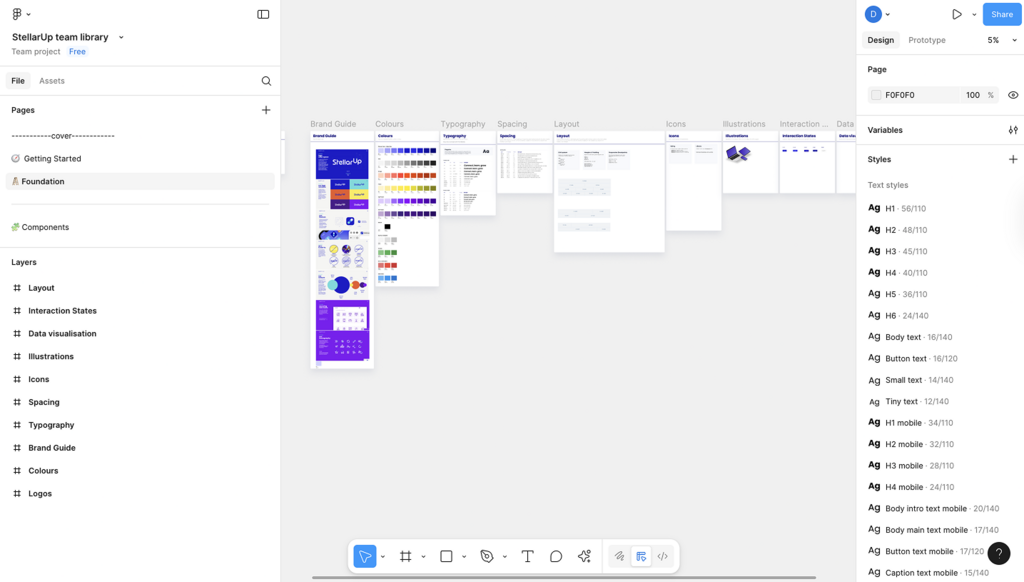Add a new page with plus icon
Screen dimensions: 1024x582
266,110
